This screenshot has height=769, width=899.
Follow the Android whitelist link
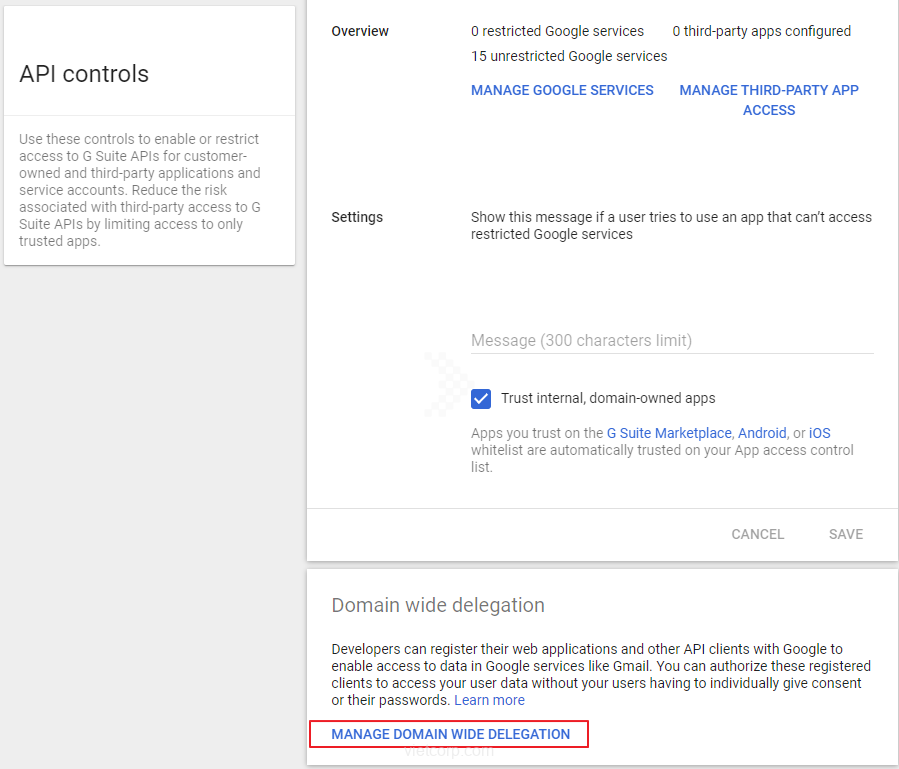point(761,433)
